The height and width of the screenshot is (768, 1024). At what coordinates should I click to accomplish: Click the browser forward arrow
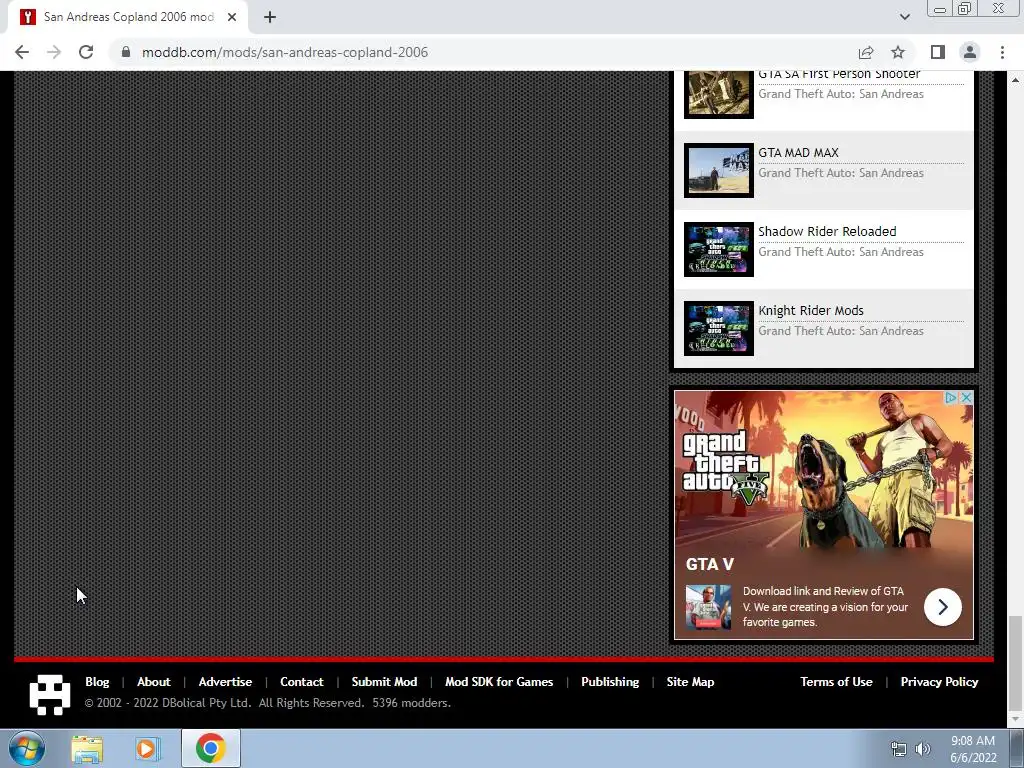click(54, 52)
